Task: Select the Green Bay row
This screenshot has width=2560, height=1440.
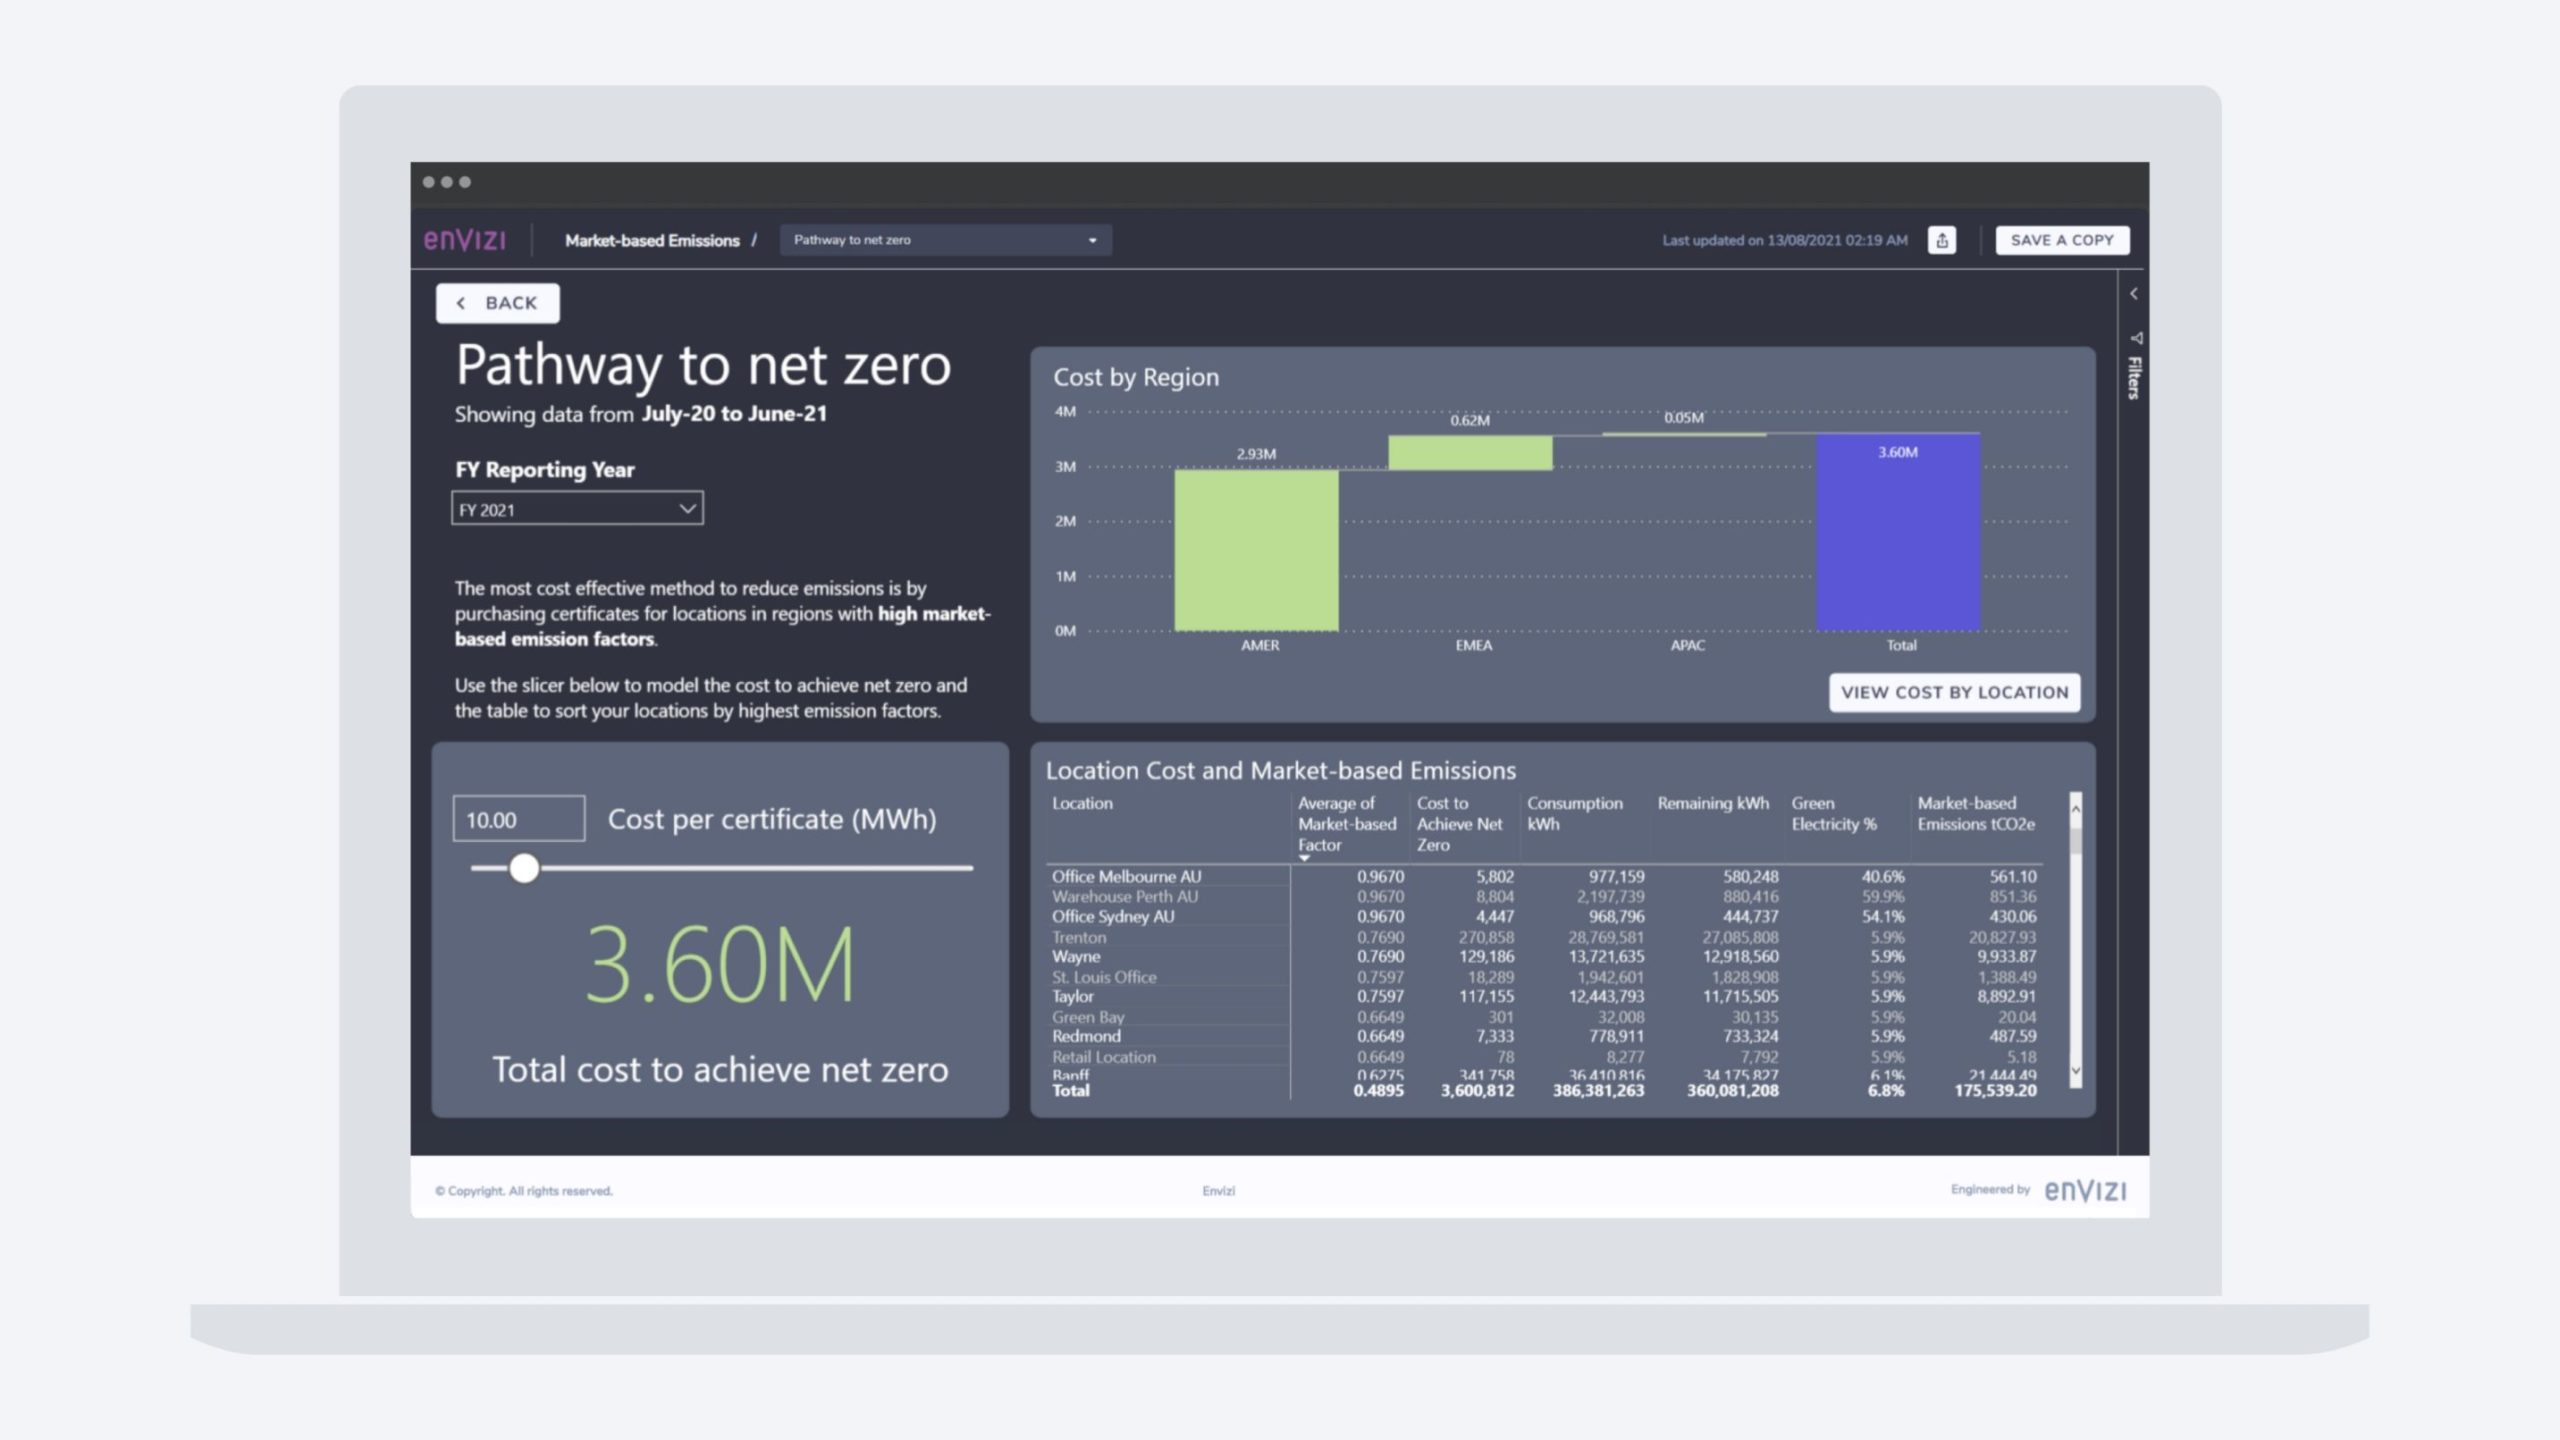Action: [x=1544, y=1017]
